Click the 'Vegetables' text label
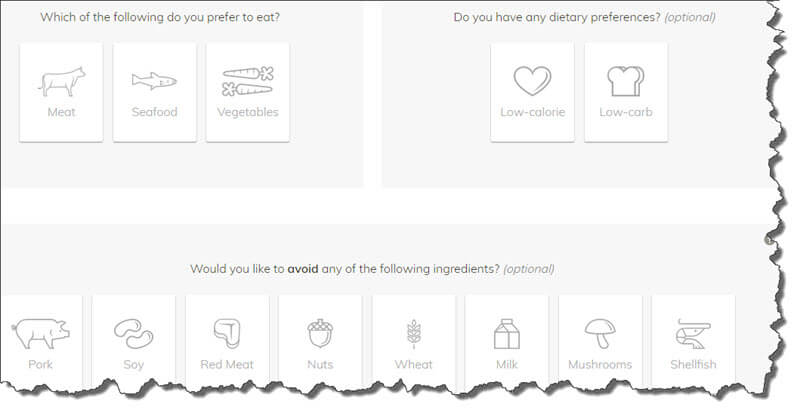 [248, 112]
